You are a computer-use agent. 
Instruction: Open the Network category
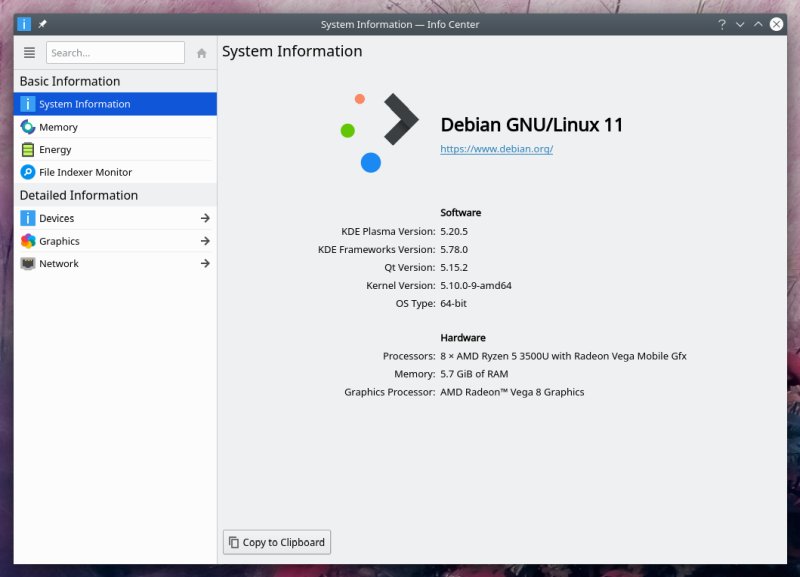click(115, 263)
